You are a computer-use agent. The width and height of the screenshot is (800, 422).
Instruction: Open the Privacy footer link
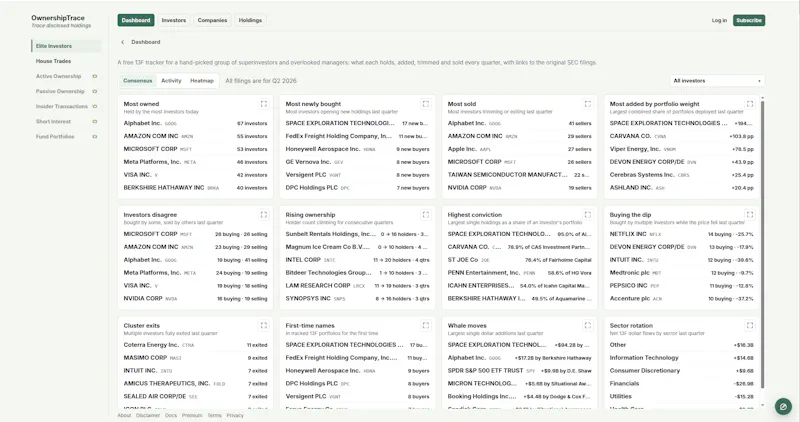(235, 415)
